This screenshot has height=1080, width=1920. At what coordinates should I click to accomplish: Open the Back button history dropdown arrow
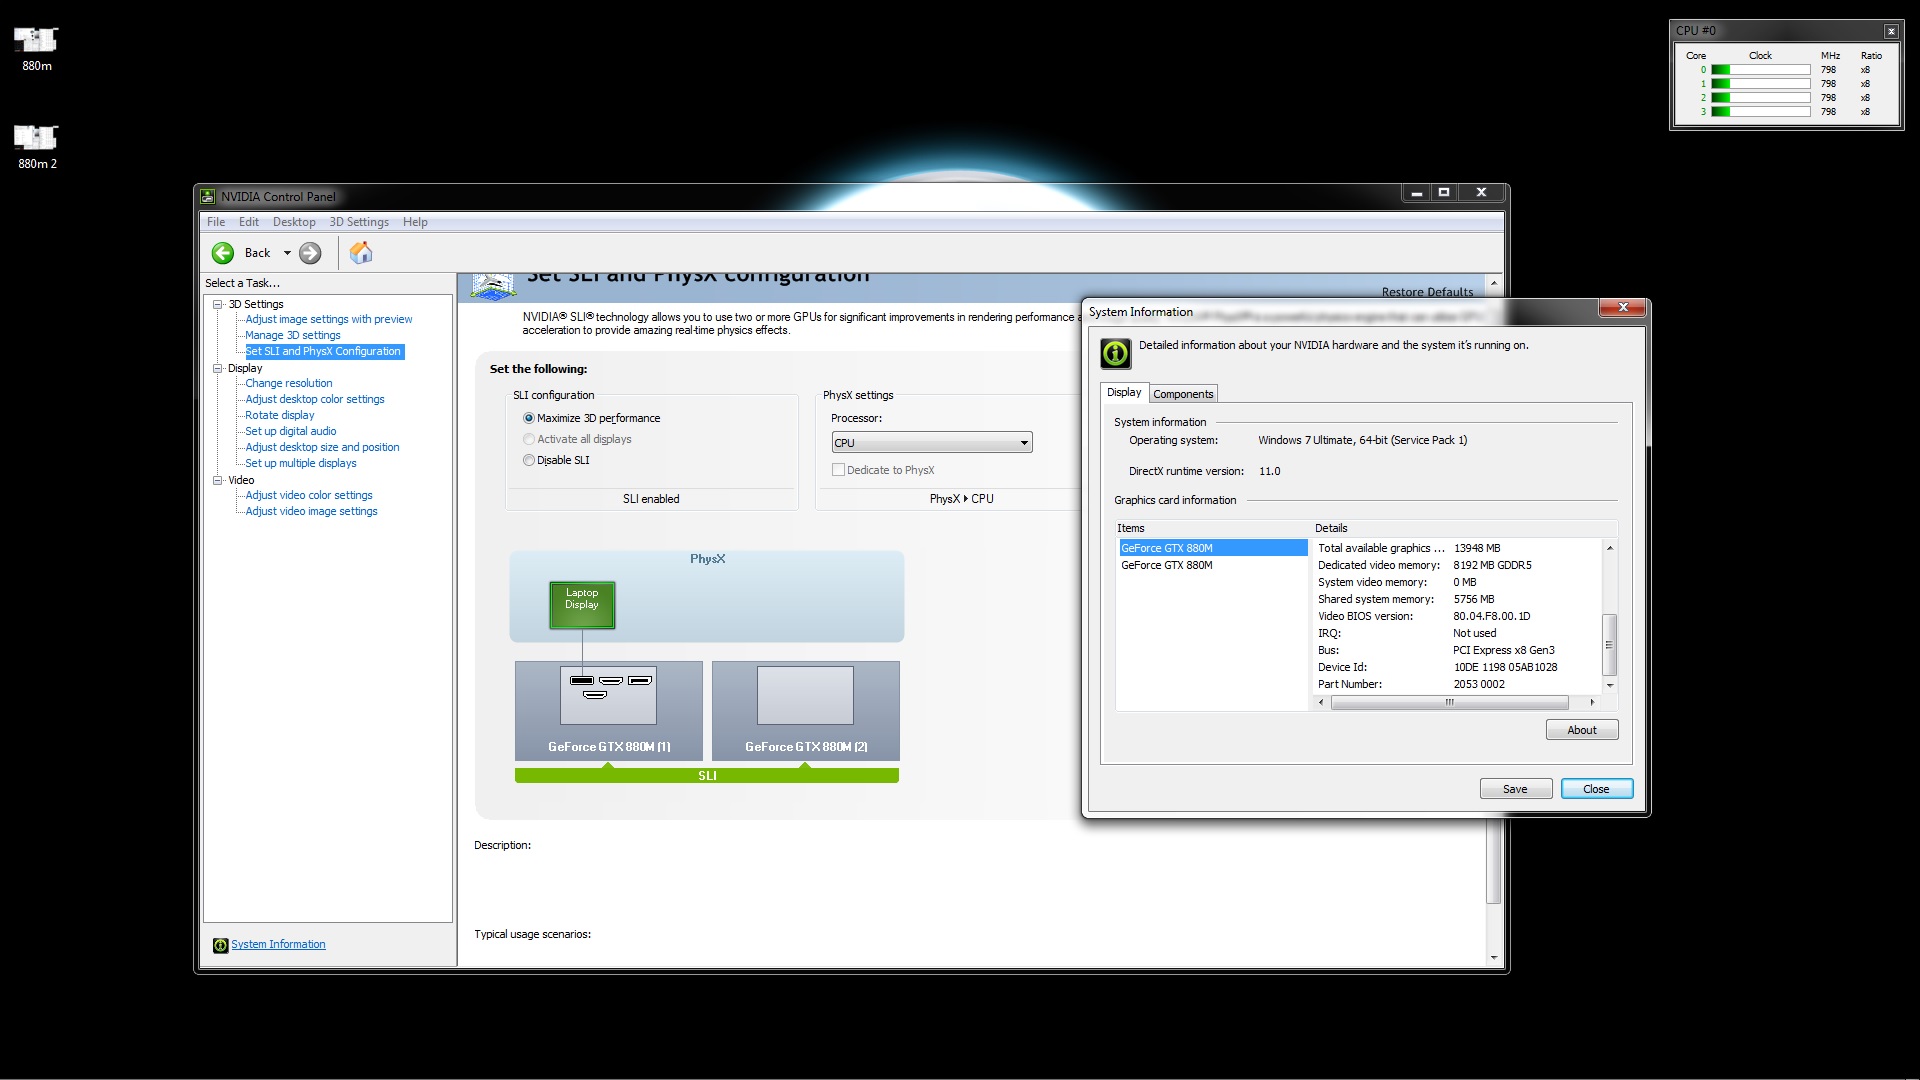coord(287,253)
